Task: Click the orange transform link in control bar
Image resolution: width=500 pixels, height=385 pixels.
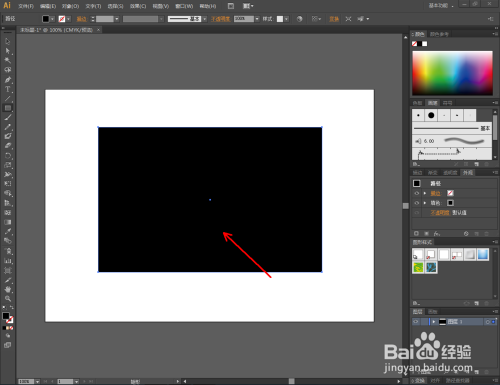Action: (x=334, y=19)
